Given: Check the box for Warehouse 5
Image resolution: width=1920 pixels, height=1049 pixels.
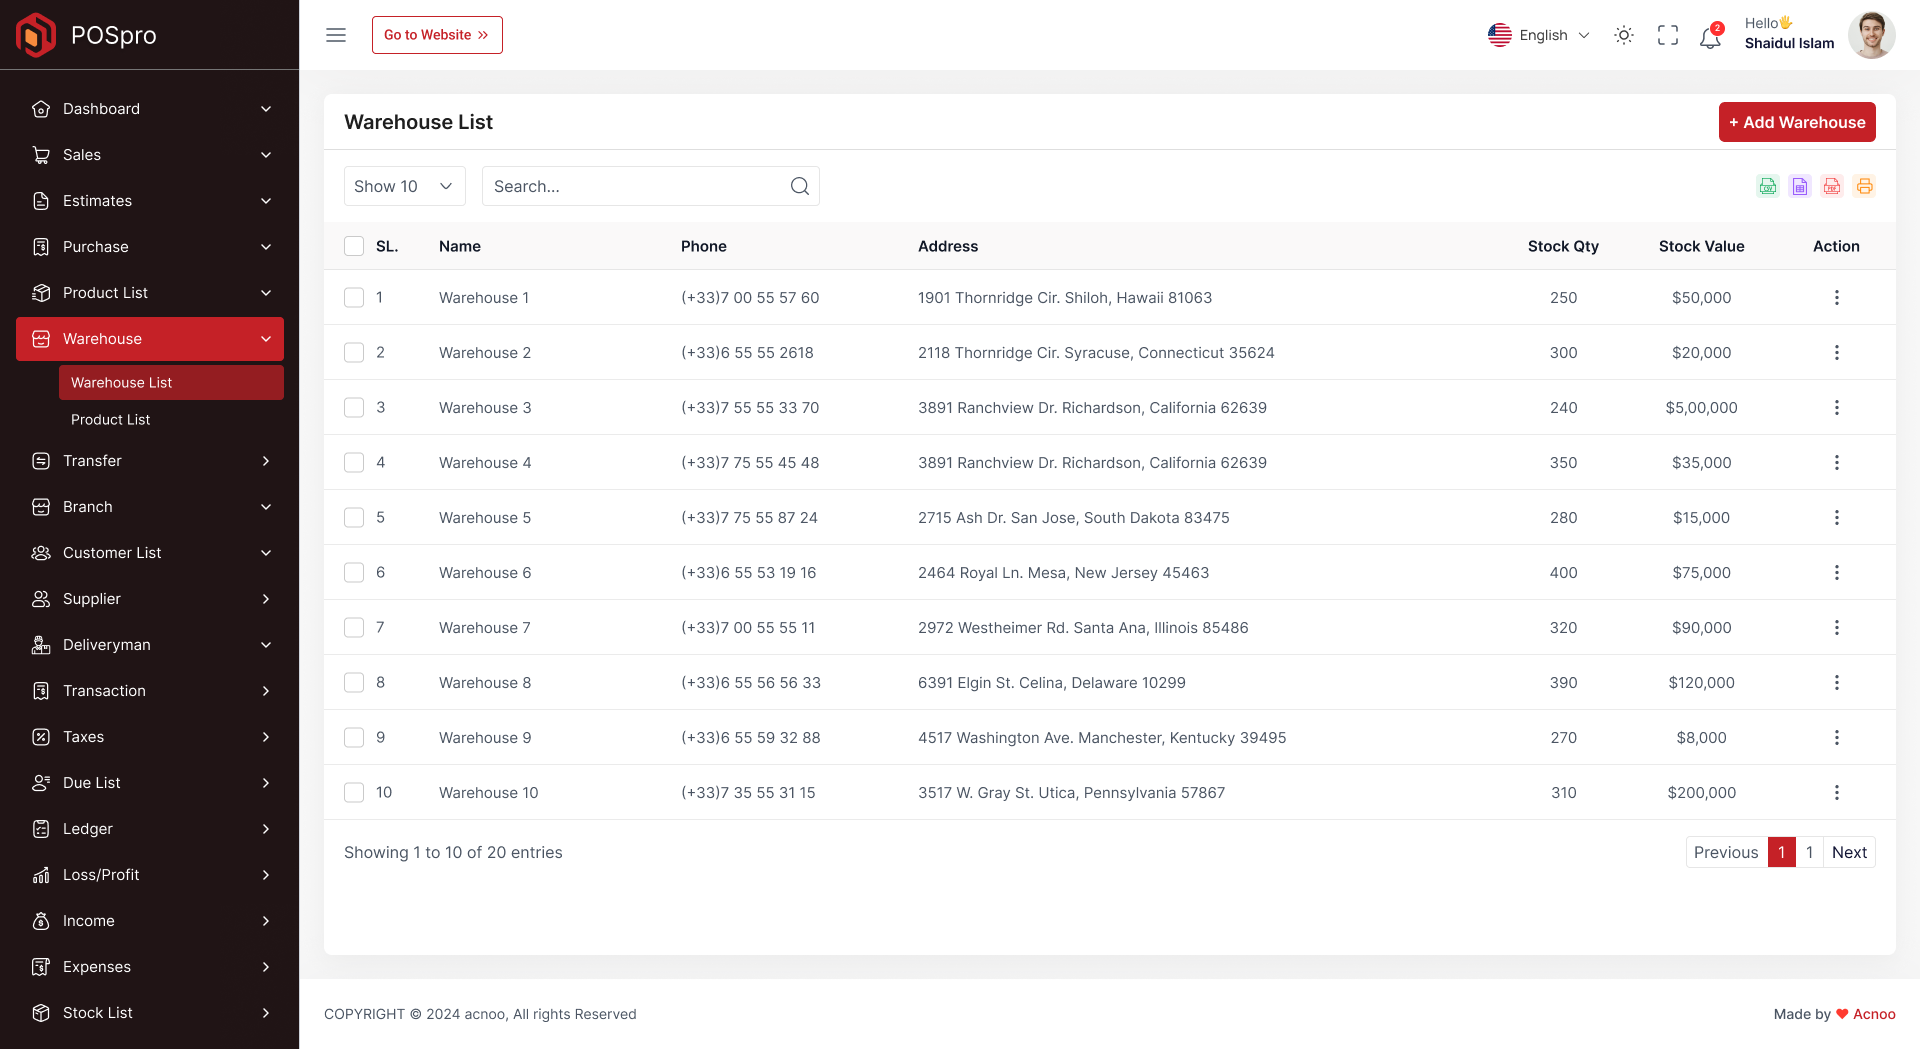Looking at the screenshot, I should [354, 518].
